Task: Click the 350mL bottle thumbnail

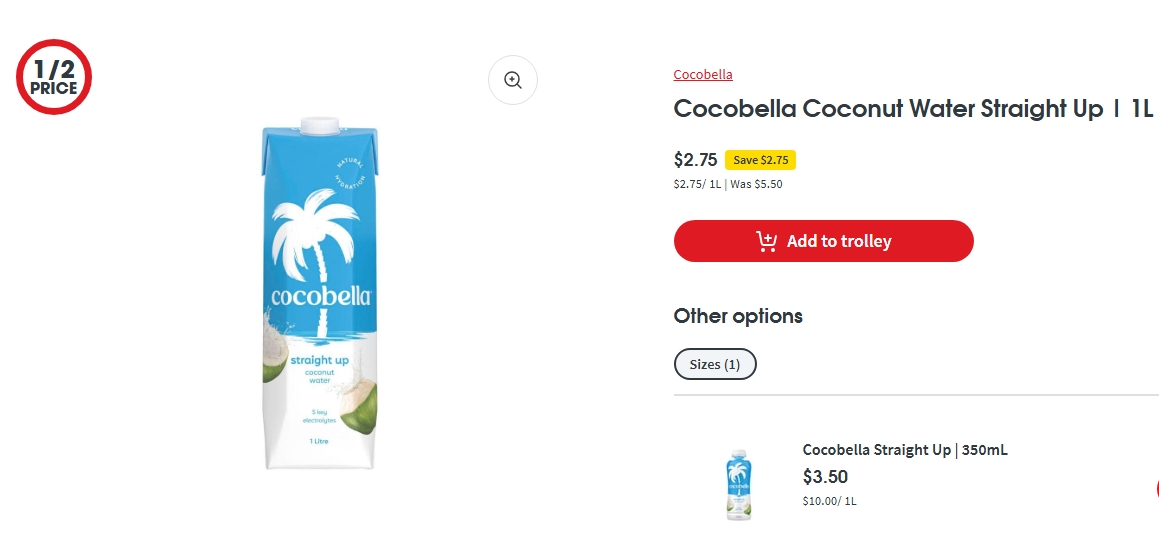Action: tap(737, 485)
